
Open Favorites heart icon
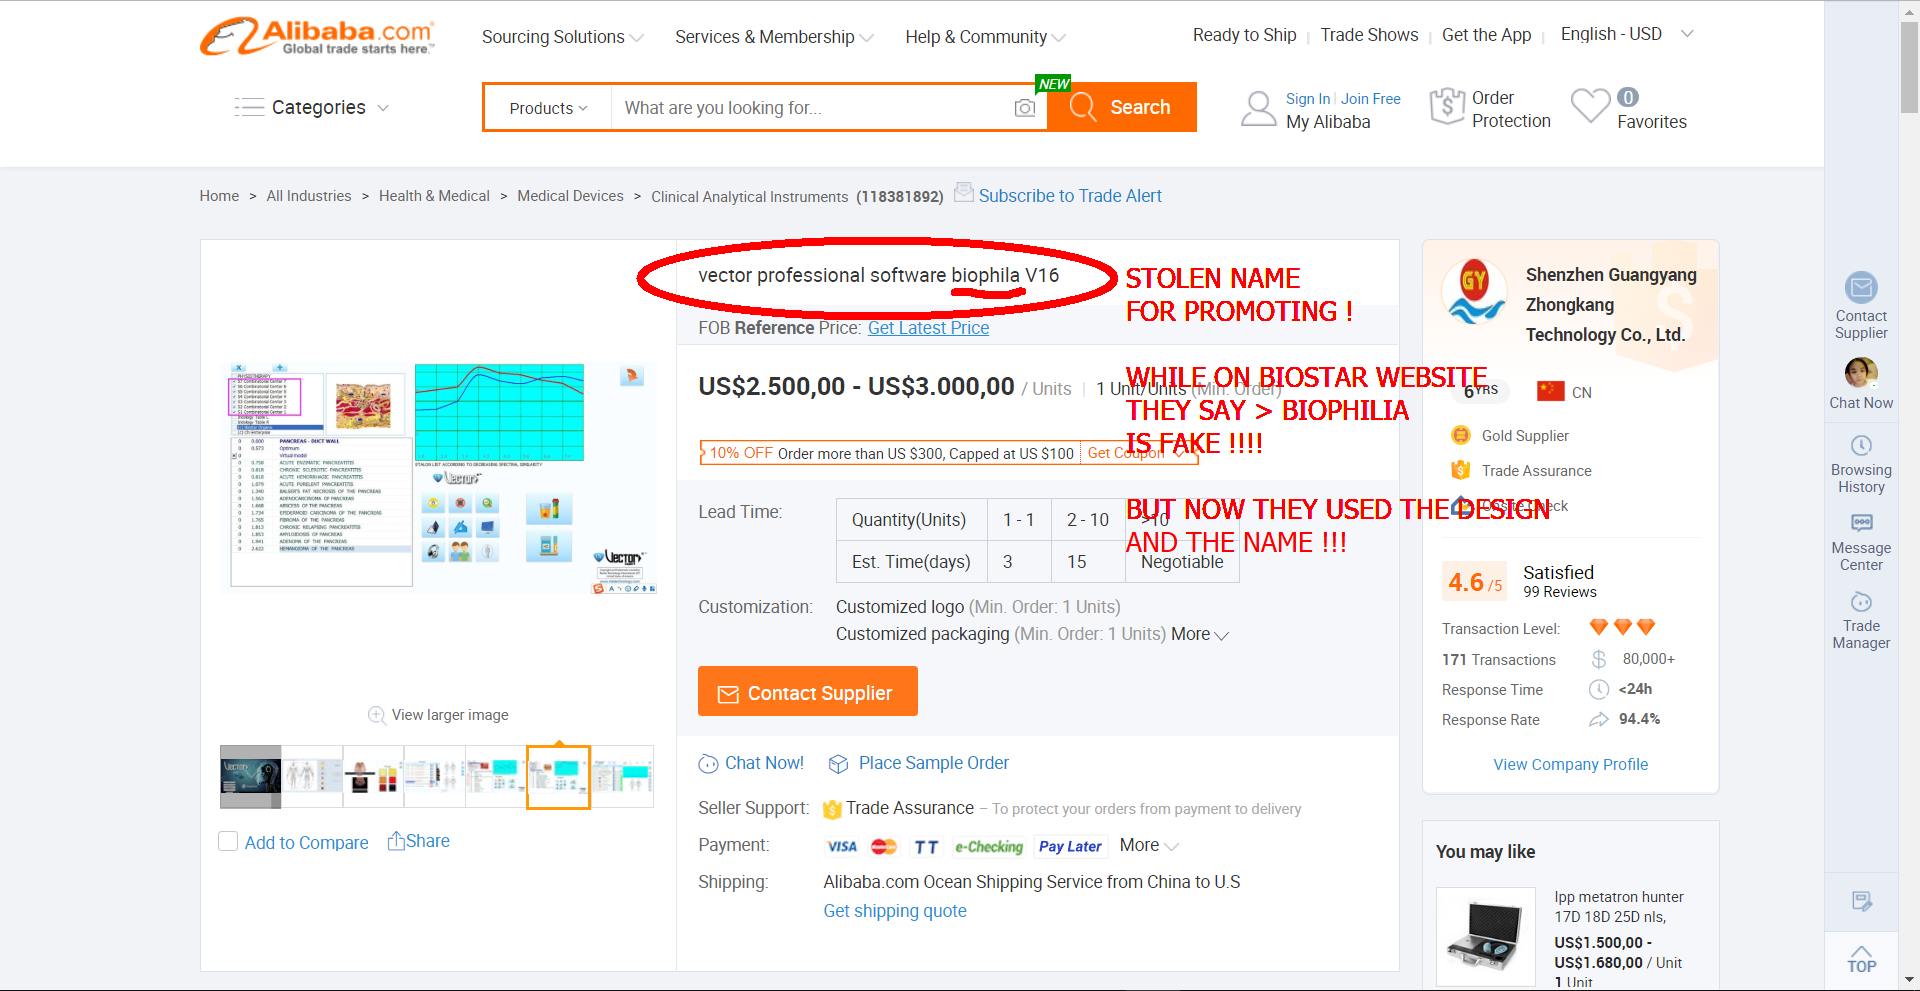pyautogui.click(x=1590, y=106)
